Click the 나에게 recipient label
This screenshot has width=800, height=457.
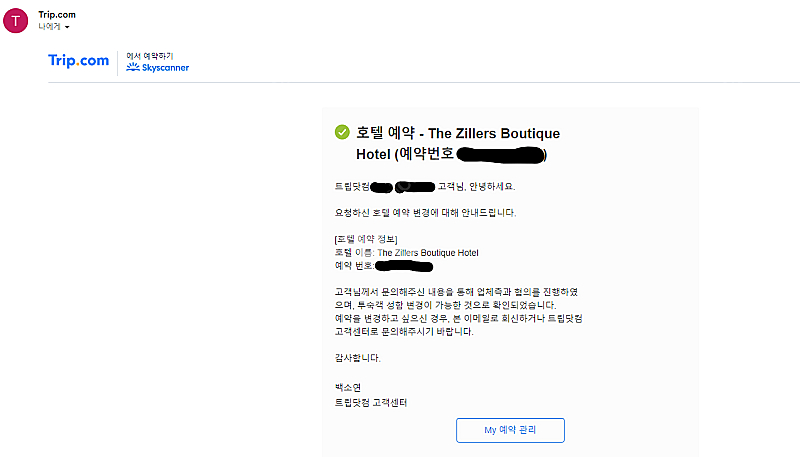(49, 27)
